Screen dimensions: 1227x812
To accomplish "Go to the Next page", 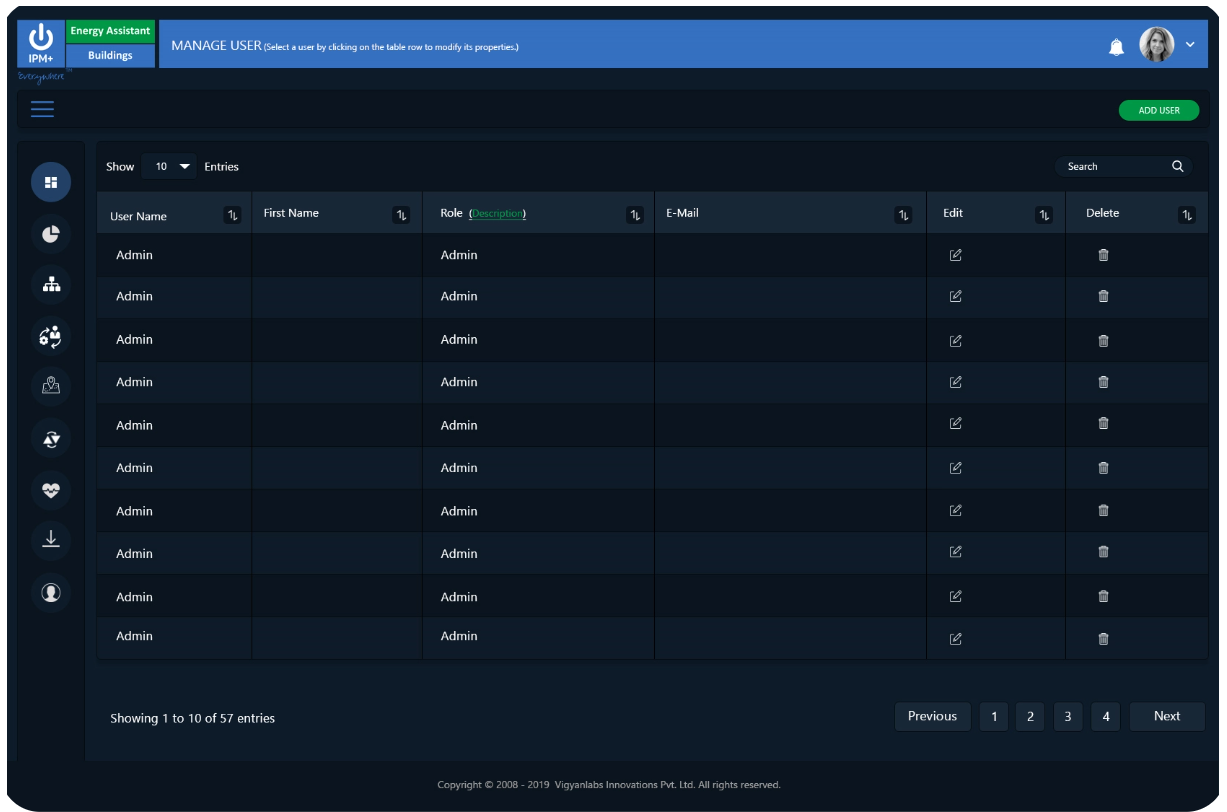I will tap(1167, 716).
